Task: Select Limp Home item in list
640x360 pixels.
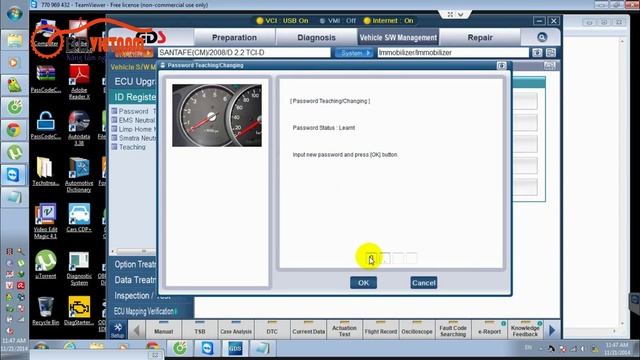Action: (134, 129)
